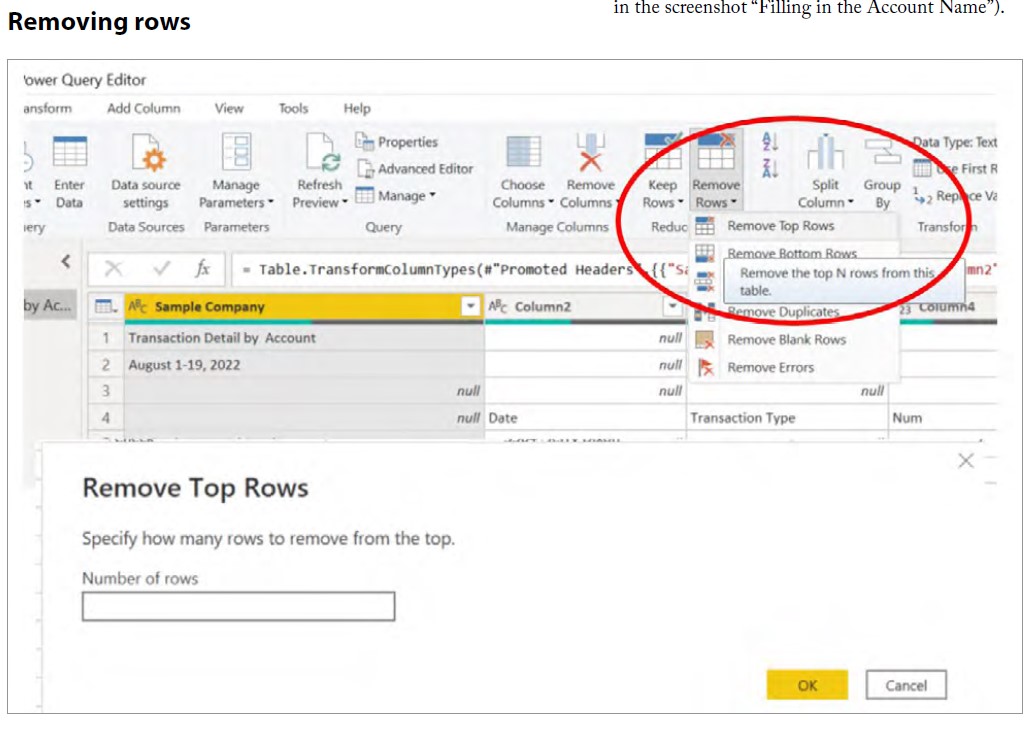Click into the formula bar text
1033x730 pixels.
(x=461, y=269)
